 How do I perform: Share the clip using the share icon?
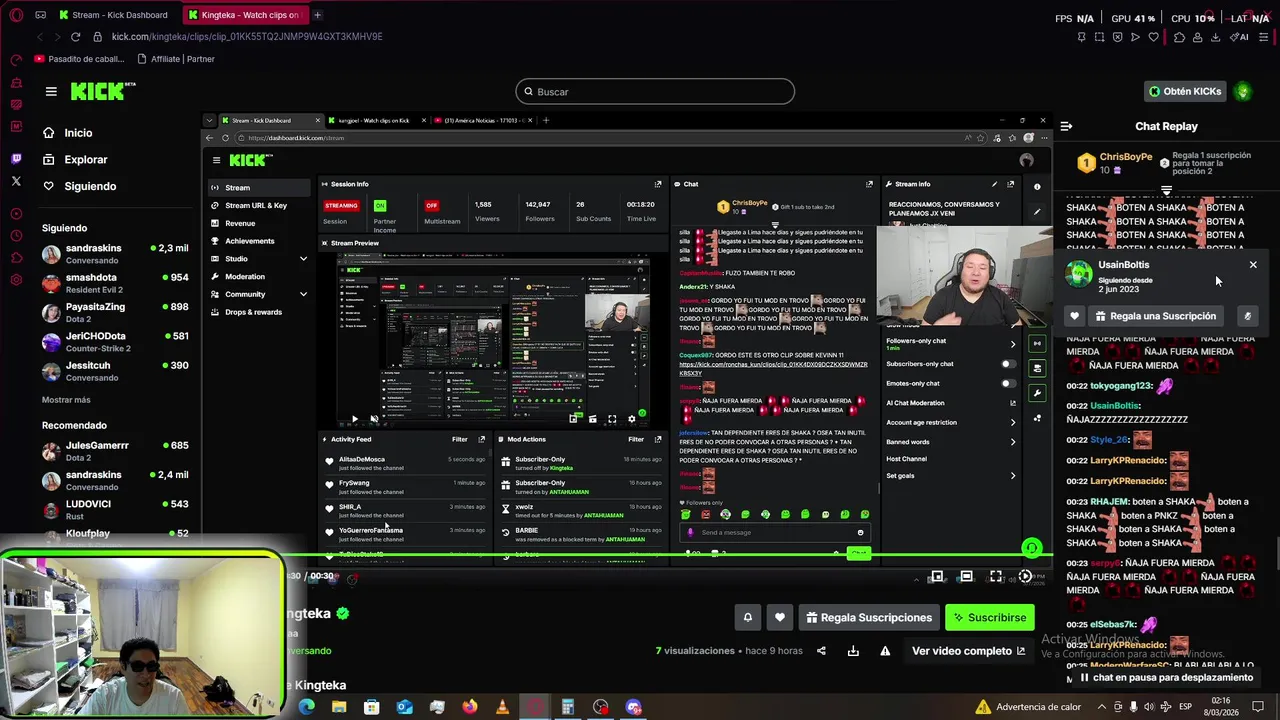(x=821, y=651)
